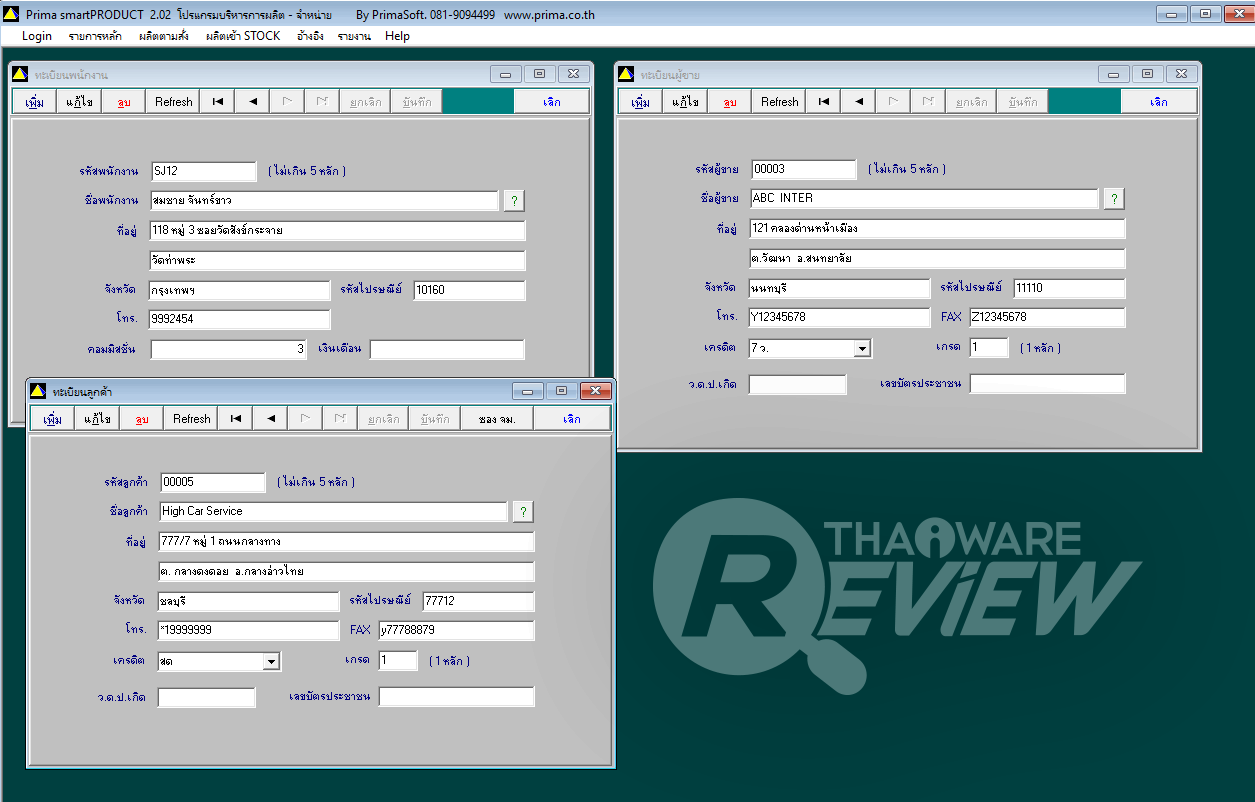Open the Help menu
Image resolution: width=1255 pixels, height=802 pixels.
397,36
